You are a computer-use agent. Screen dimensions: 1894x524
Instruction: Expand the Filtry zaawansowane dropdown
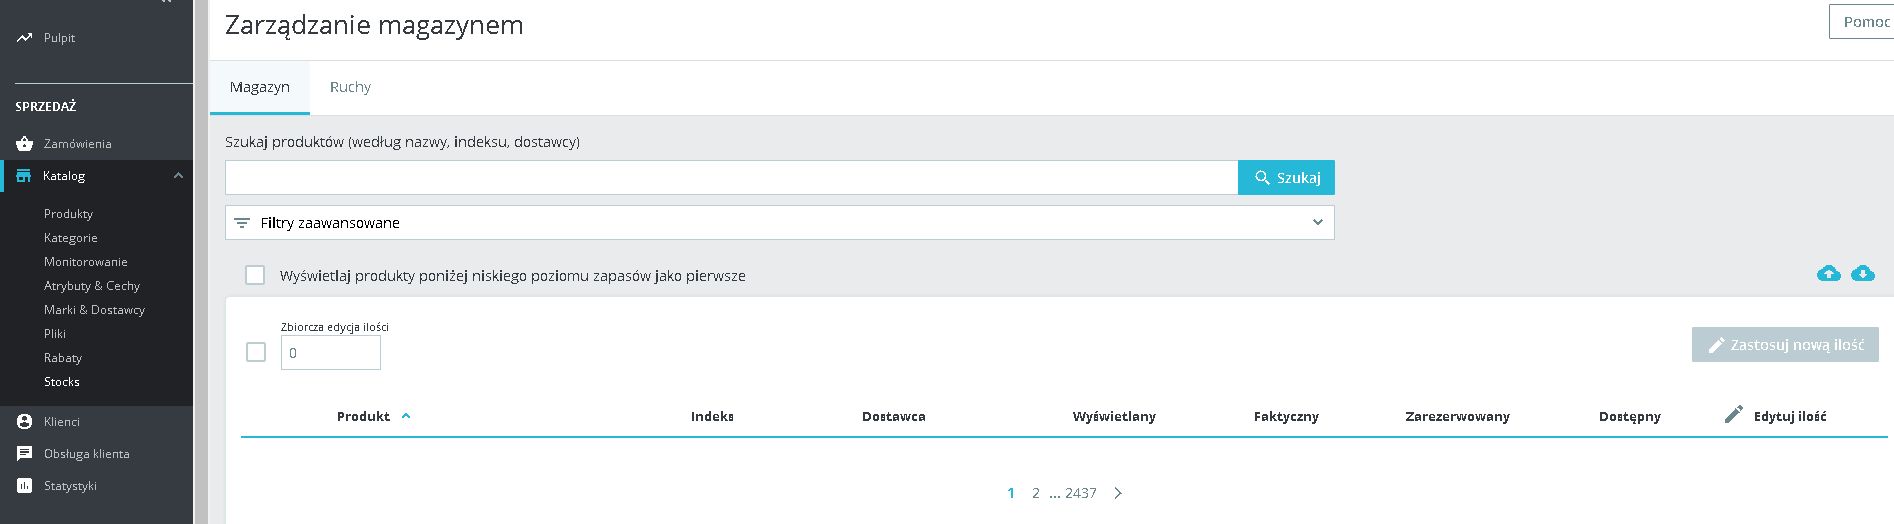(x=780, y=223)
